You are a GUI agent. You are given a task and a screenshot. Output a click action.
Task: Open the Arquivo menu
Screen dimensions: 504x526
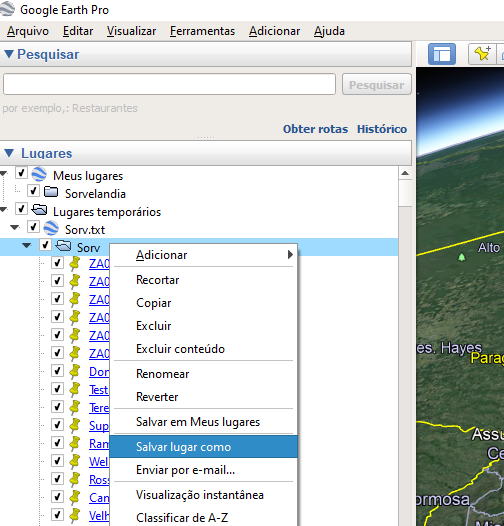coord(28,31)
